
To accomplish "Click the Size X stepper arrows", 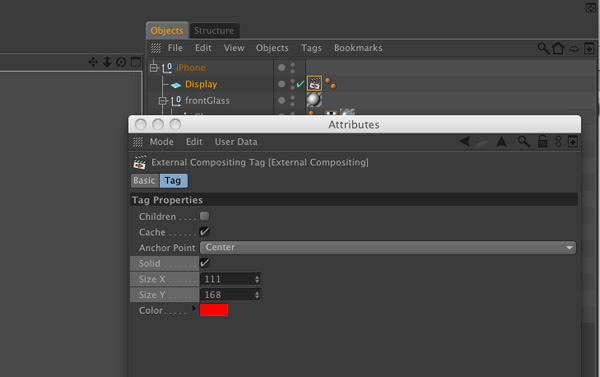I will [x=257, y=279].
